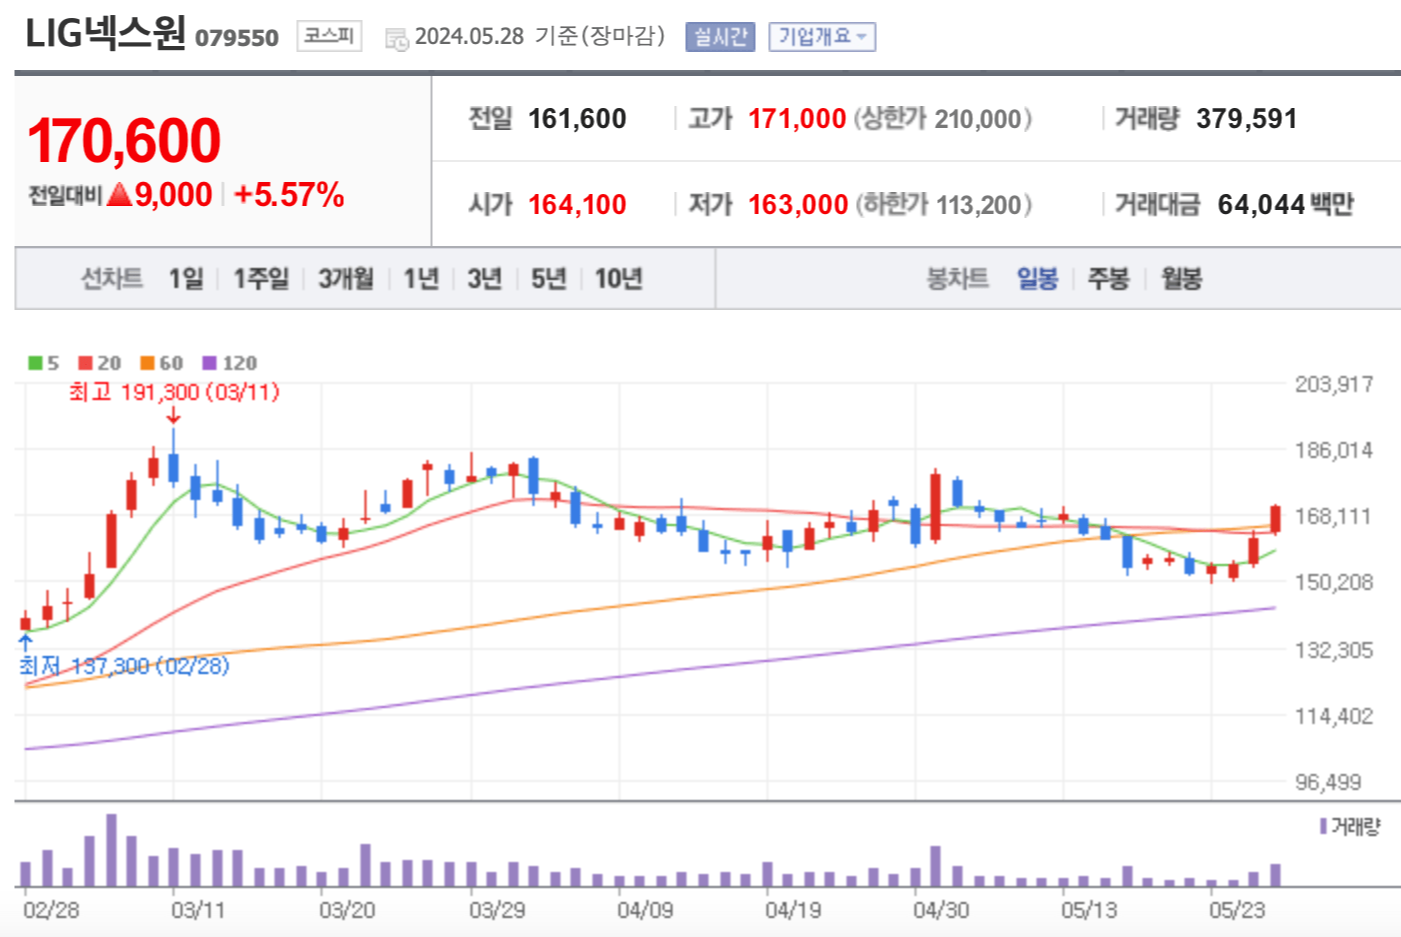Select the 5년 line chart tab

point(548,278)
